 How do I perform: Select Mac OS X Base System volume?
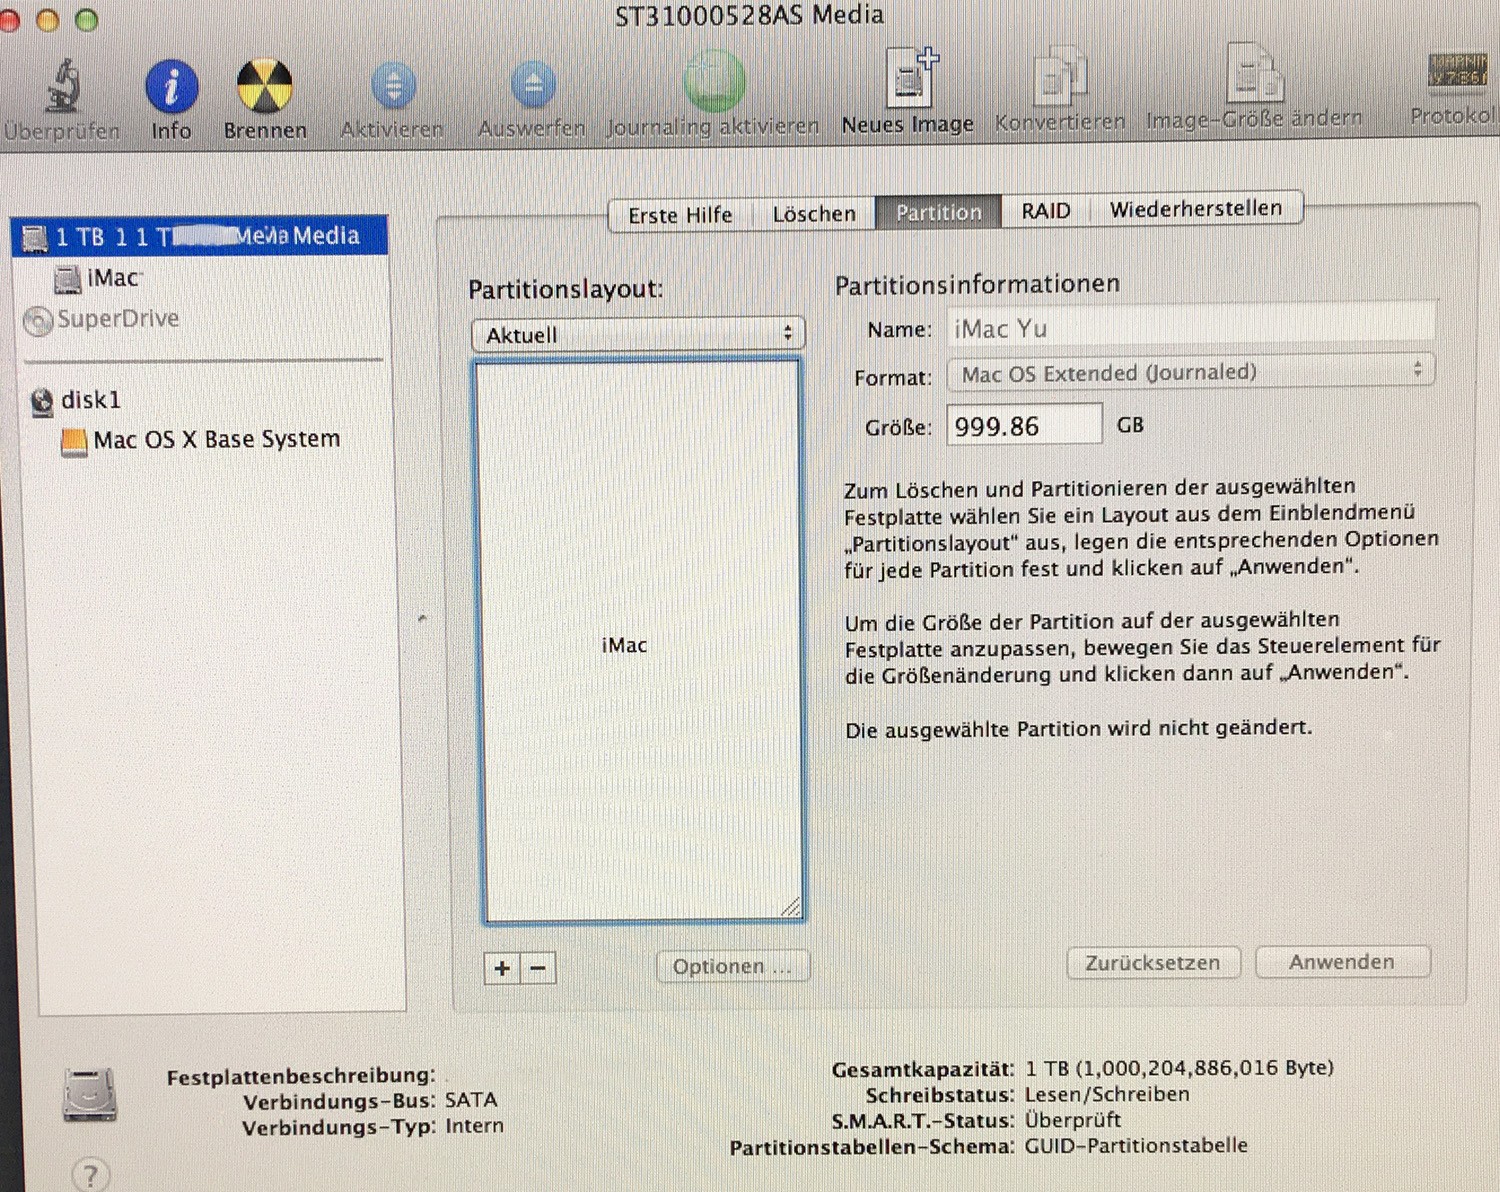click(201, 440)
